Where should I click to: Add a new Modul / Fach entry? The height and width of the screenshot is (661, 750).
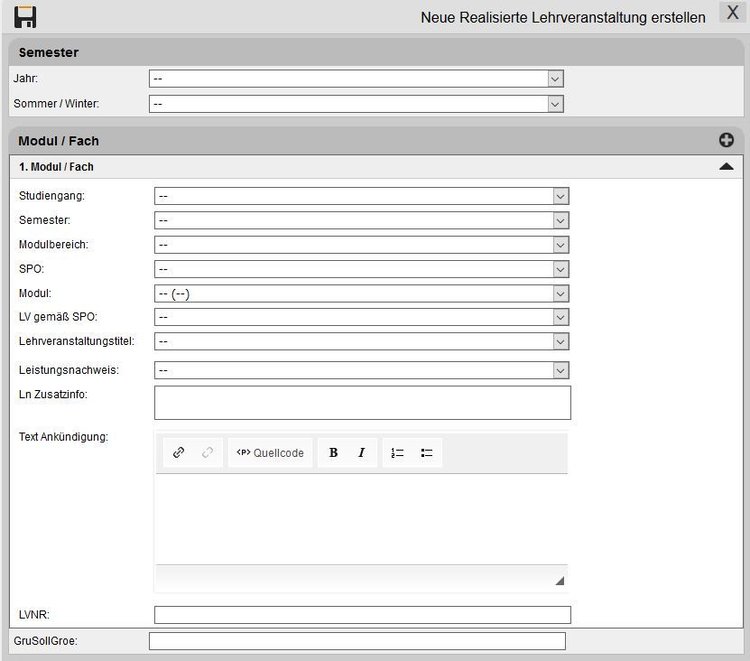tap(726, 141)
